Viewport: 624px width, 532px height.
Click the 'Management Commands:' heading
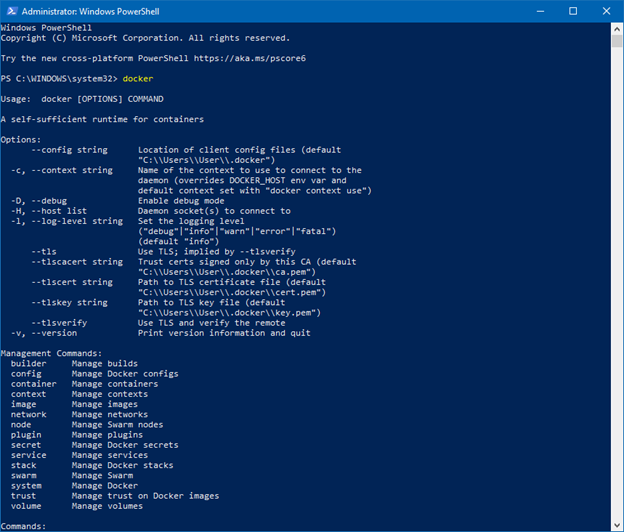(51, 353)
